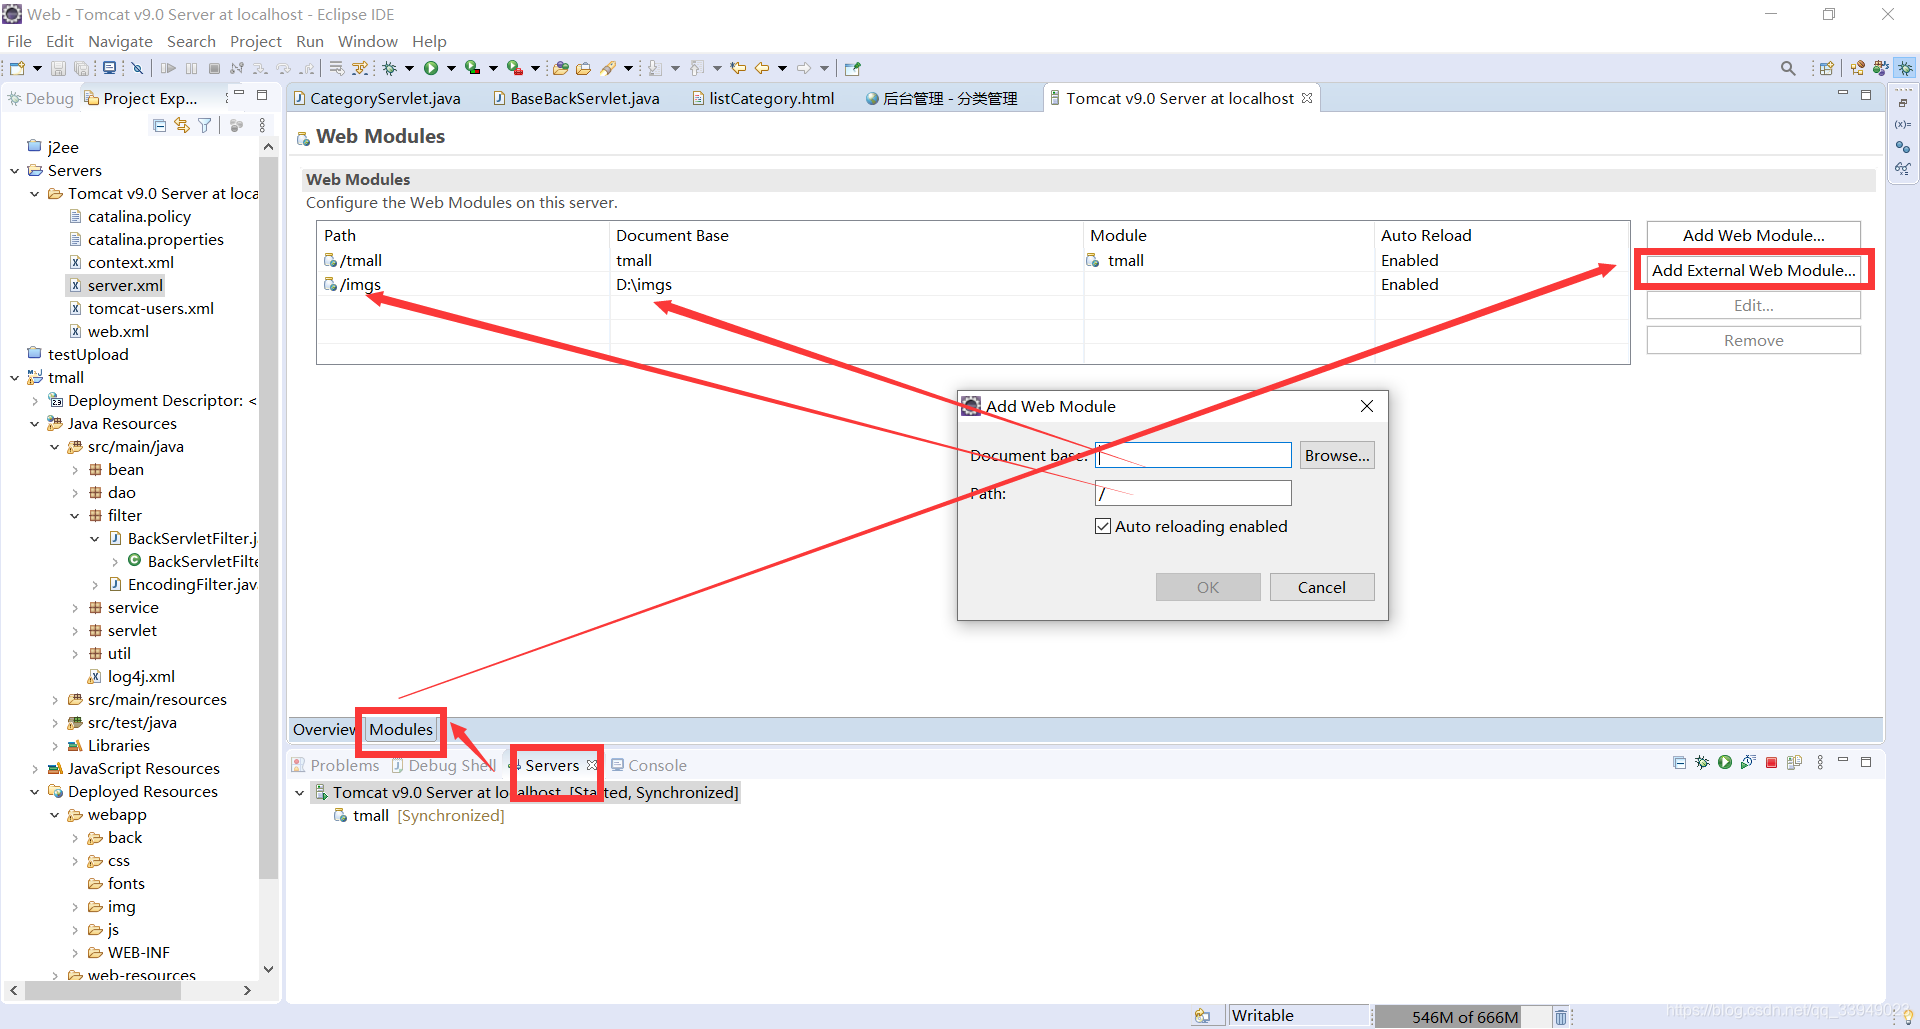The image size is (1920, 1029).
Task: Click the Add Web Module... button
Action: 1753,235
